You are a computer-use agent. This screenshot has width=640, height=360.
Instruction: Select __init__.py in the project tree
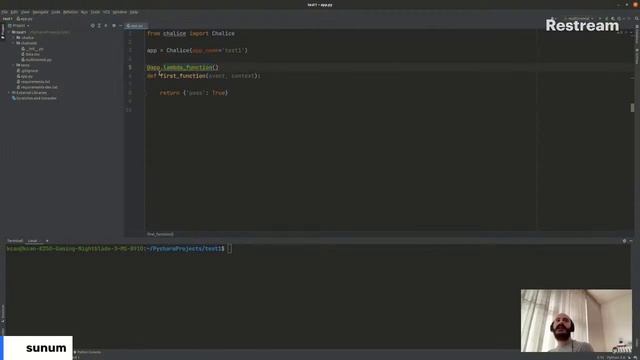tap(32, 49)
